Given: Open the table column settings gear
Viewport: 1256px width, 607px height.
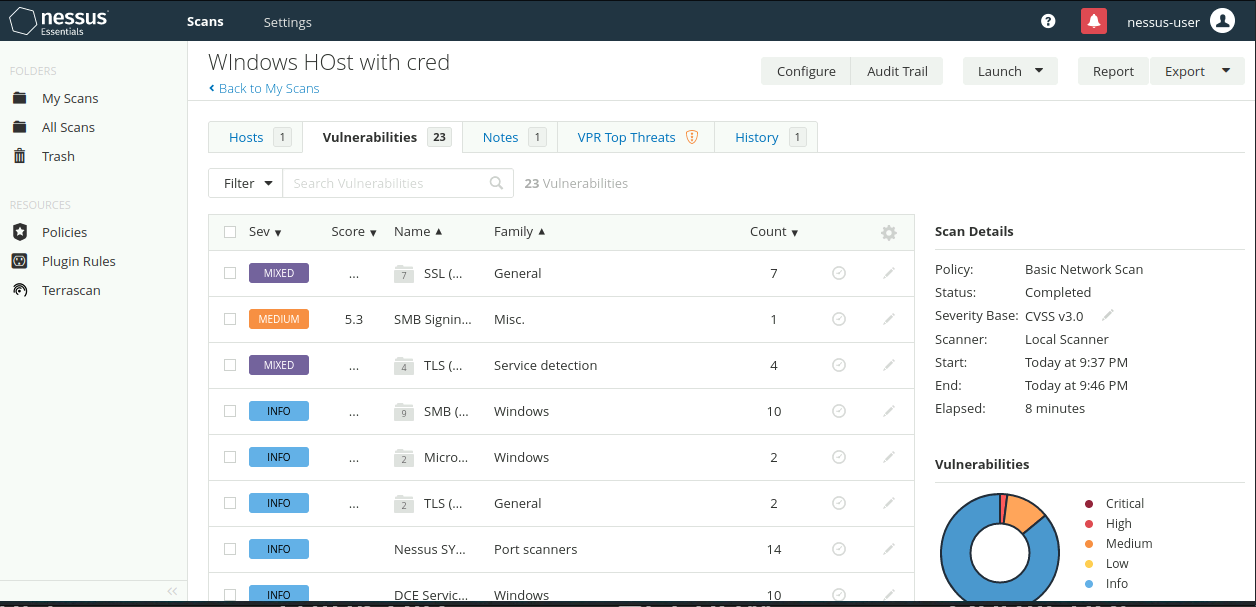Looking at the screenshot, I should [888, 232].
